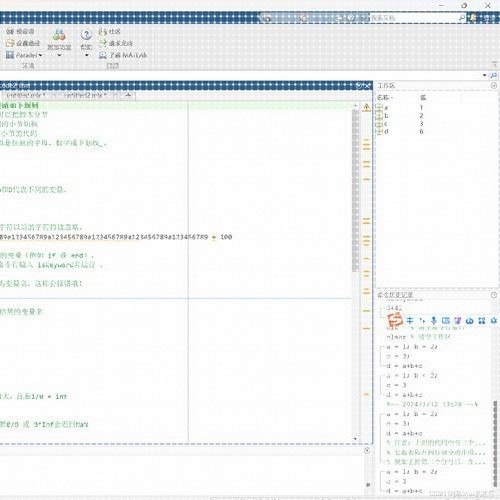
Task: Expand the Add-Ons dropdown arrow
Action: [x=59, y=55]
